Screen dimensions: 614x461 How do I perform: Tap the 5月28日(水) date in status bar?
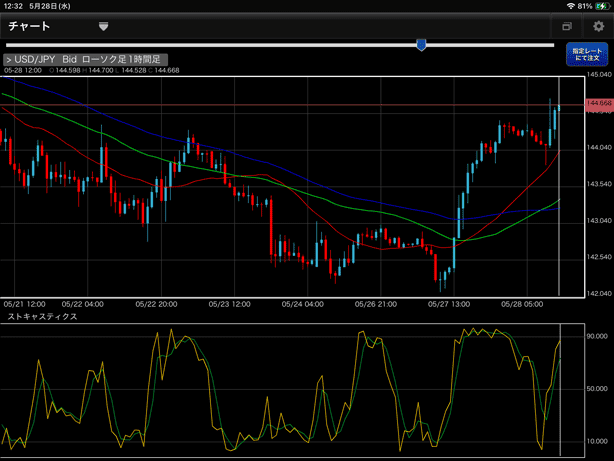(50, 6)
